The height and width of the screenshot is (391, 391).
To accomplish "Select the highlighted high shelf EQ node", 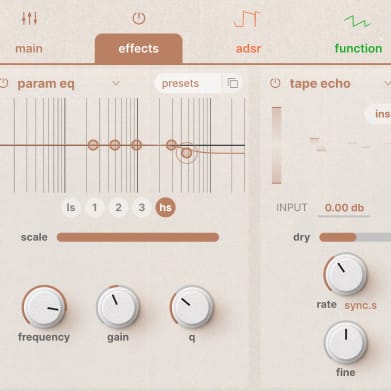I will (187, 153).
